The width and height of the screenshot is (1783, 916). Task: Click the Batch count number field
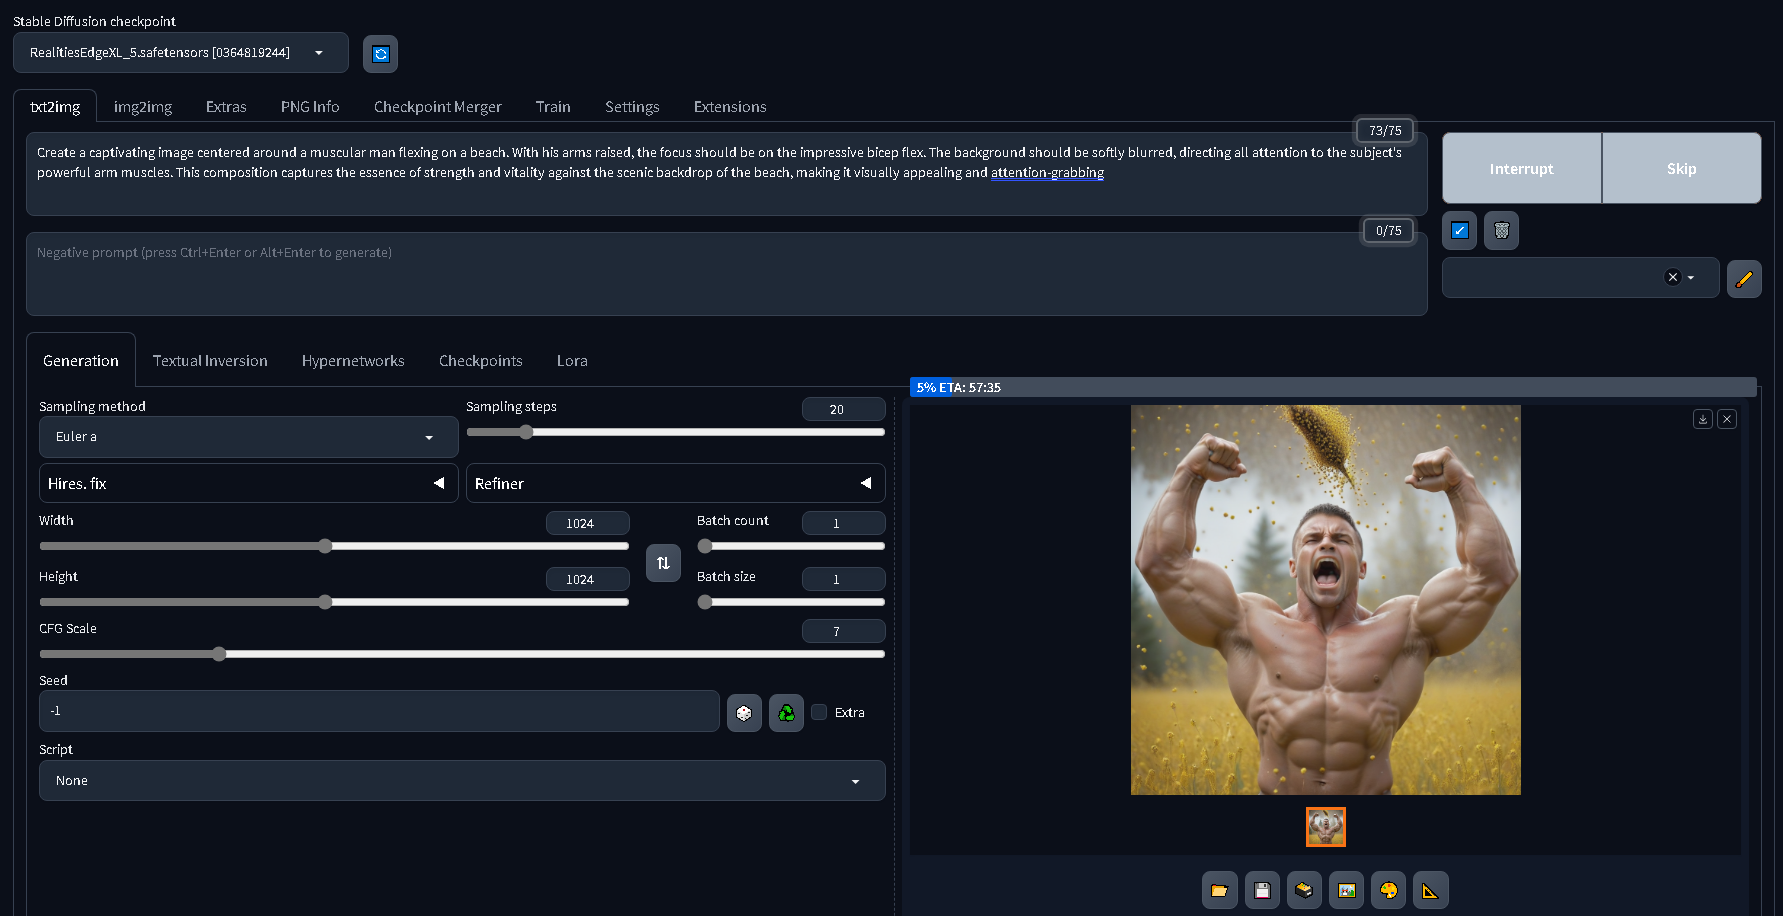click(843, 523)
